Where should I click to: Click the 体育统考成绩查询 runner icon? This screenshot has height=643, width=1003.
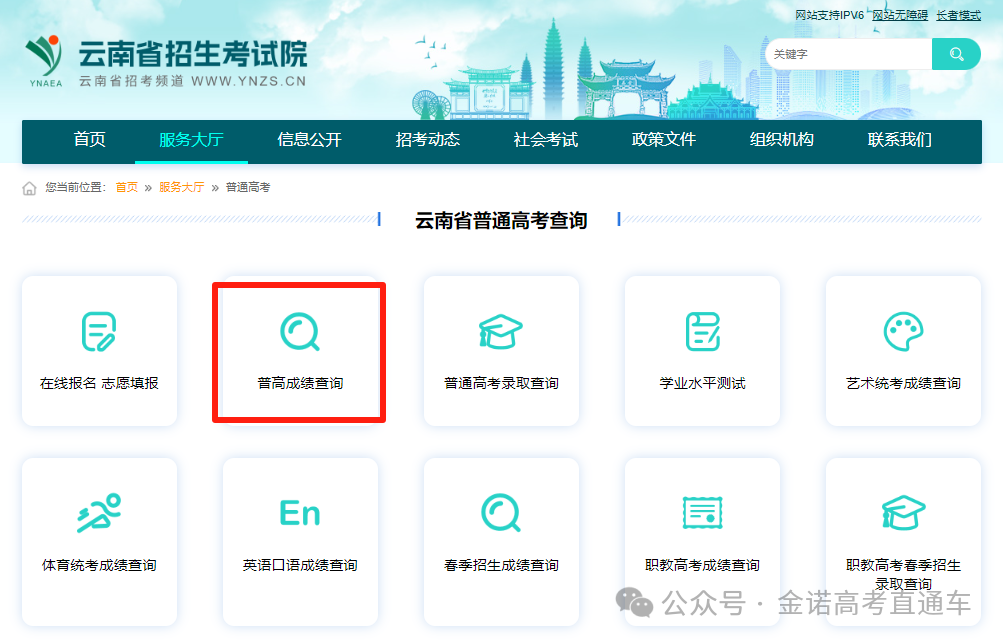[99, 513]
